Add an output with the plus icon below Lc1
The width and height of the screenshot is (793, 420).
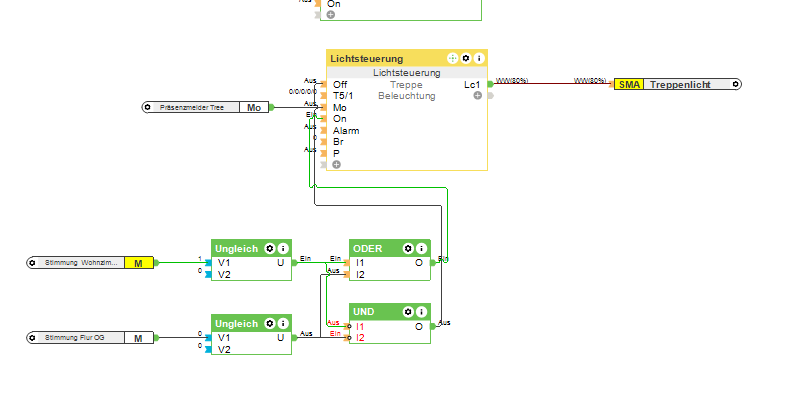pos(477,96)
